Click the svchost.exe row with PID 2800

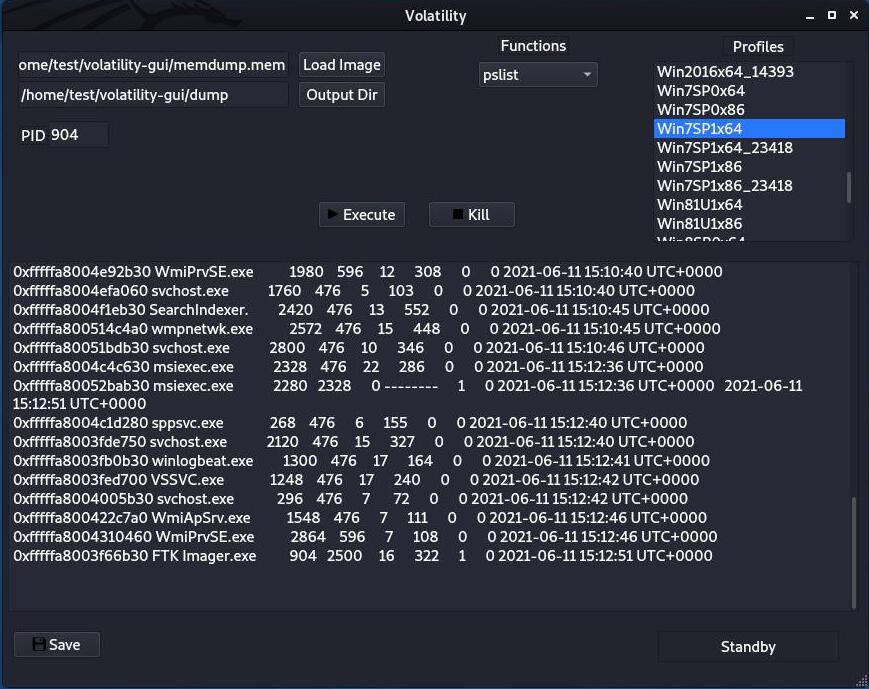click(x=359, y=348)
